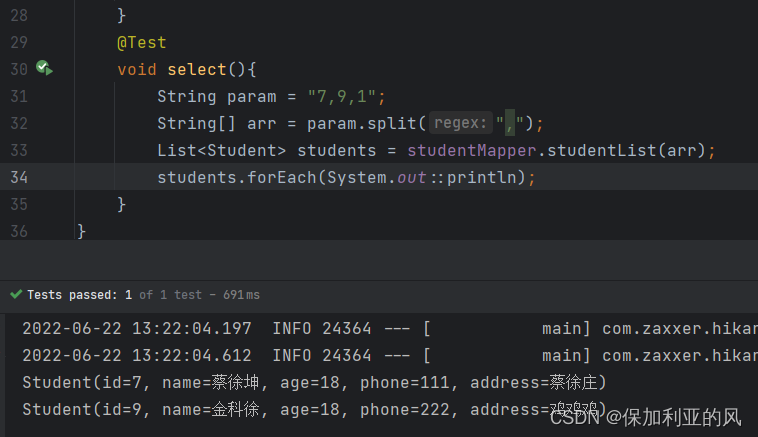
Task: Click line number 31 in the gutter
Action: [18, 97]
